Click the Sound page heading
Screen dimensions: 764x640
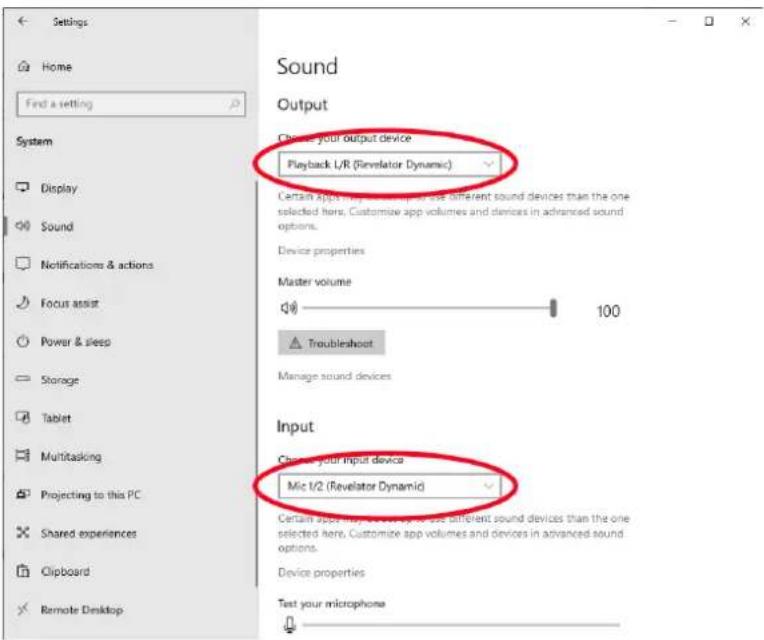307,66
